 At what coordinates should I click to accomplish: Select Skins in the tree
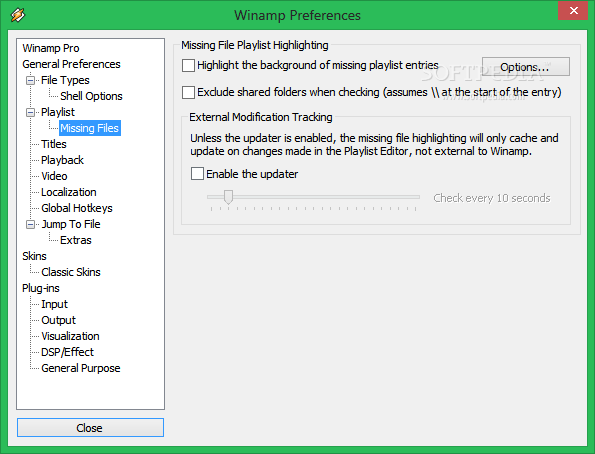click(34, 256)
